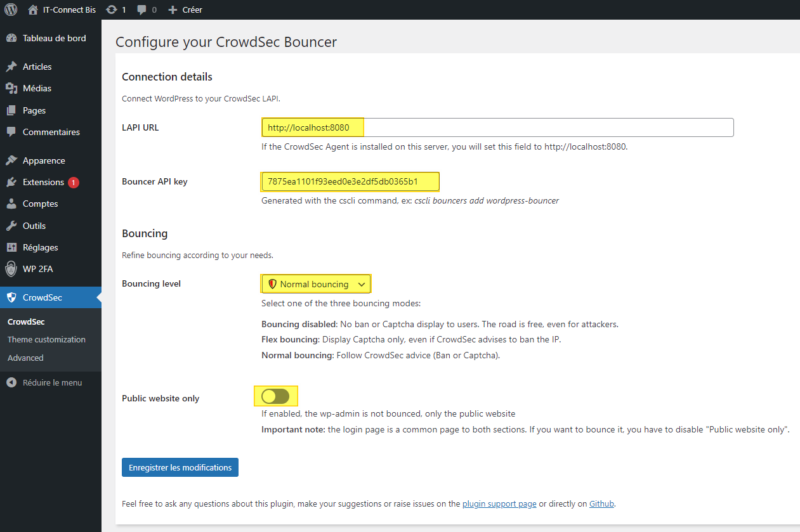Open Theme customization submenu item
800x532 pixels.
pyautogui.click(x=46, y=339)
